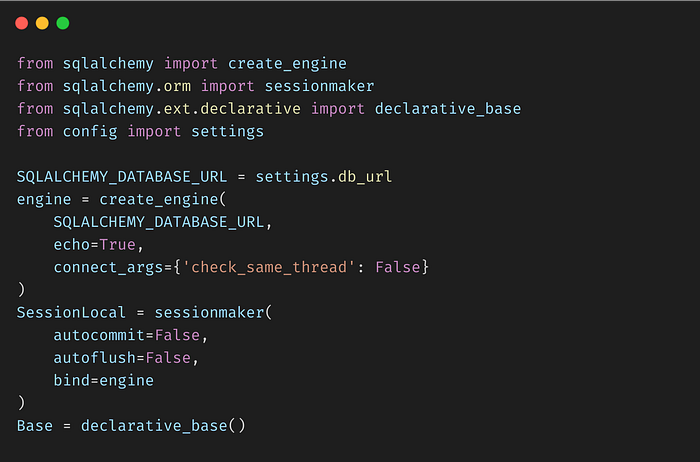Viewport: 700px width, 462px height.
Task: Click 'config' in the fourth import line
Action: pos(90,131)
